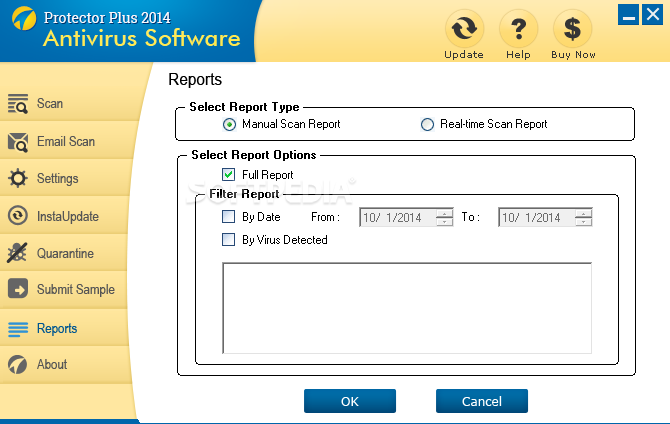Open Help via the question mark icon
Image resolution: width=670 pixels, height=424 pixels.
point(518,28)
